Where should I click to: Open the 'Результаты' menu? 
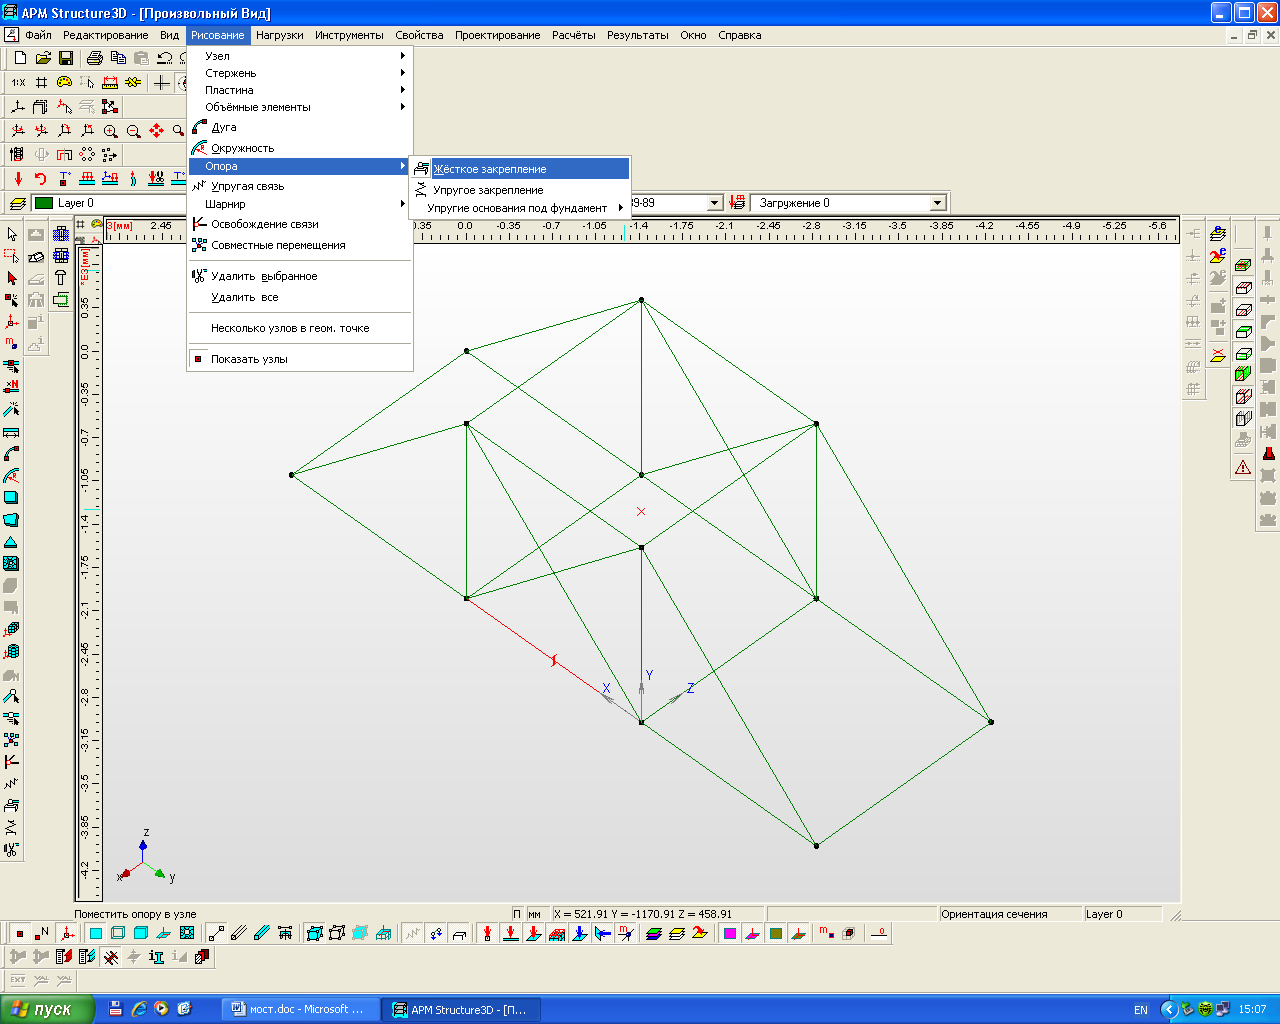point(637,35)
